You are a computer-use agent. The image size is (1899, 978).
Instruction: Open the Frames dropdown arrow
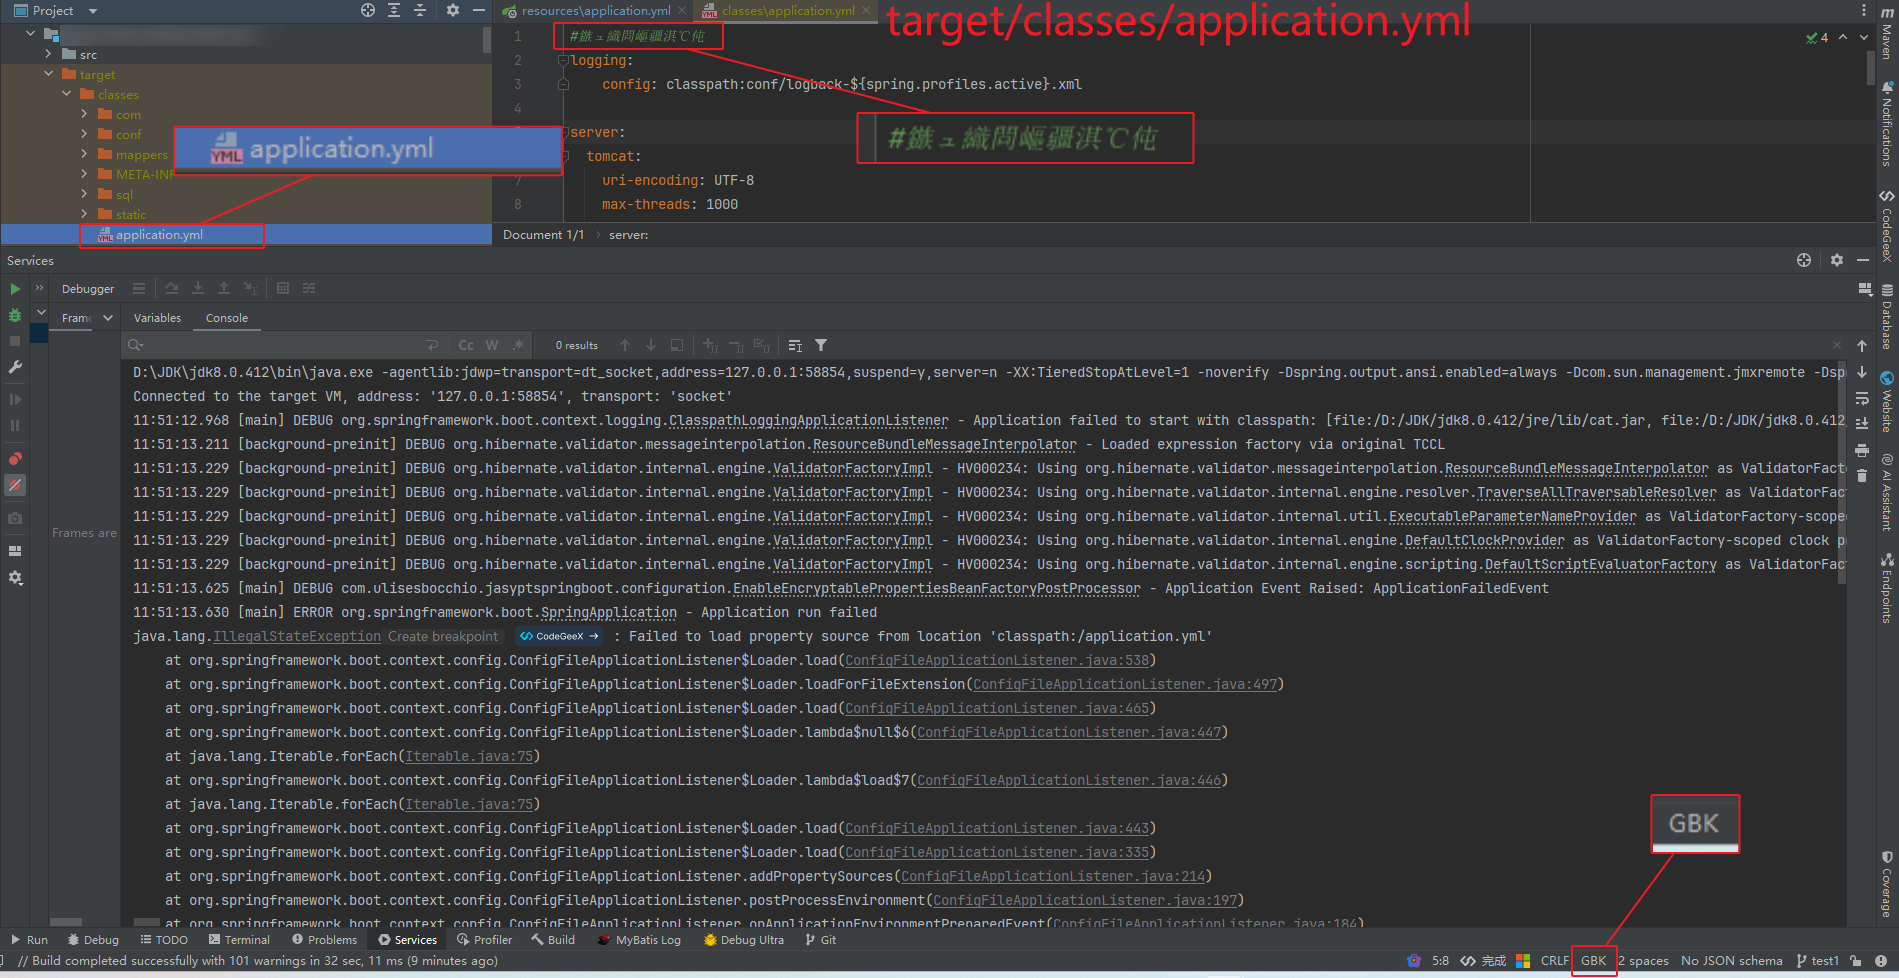(108, 318)
